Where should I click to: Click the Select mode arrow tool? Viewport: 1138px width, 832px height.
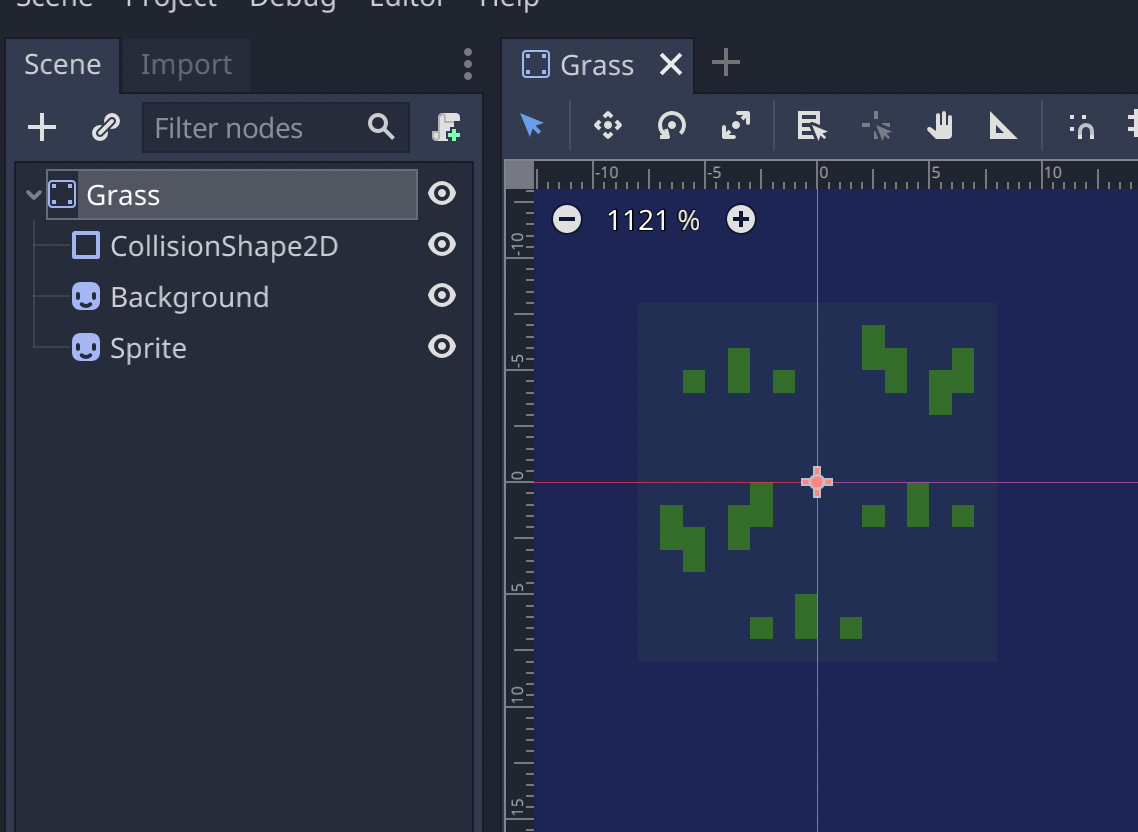(x=531, y=126)
